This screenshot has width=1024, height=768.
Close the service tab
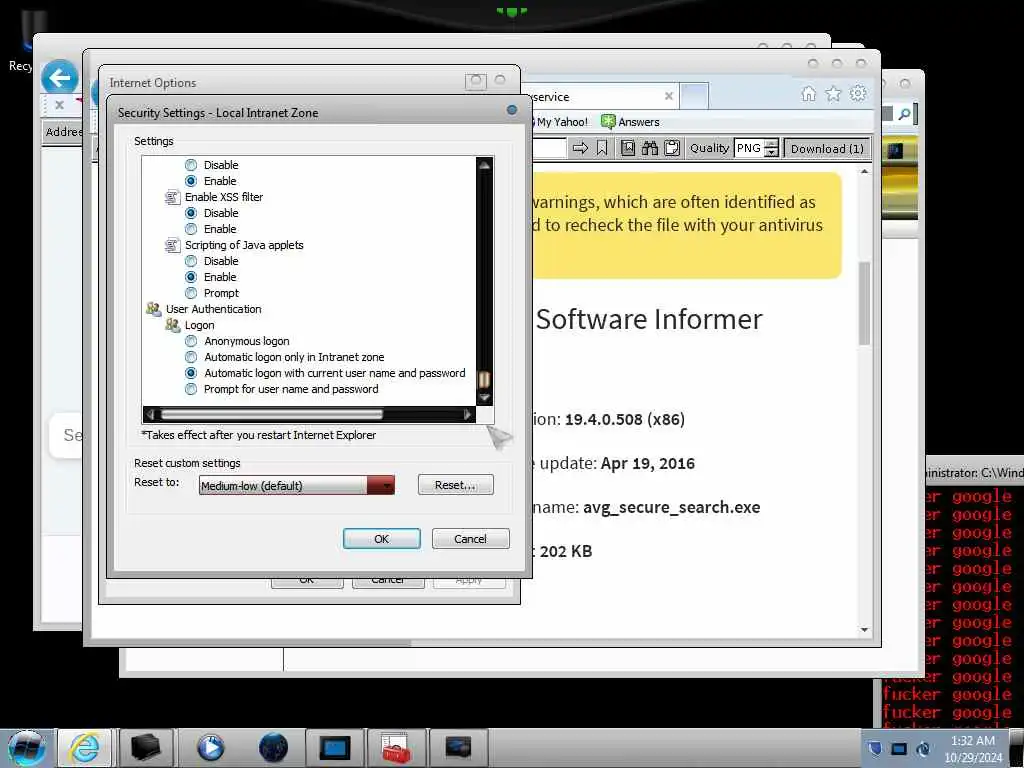click(x=669, y=96)
